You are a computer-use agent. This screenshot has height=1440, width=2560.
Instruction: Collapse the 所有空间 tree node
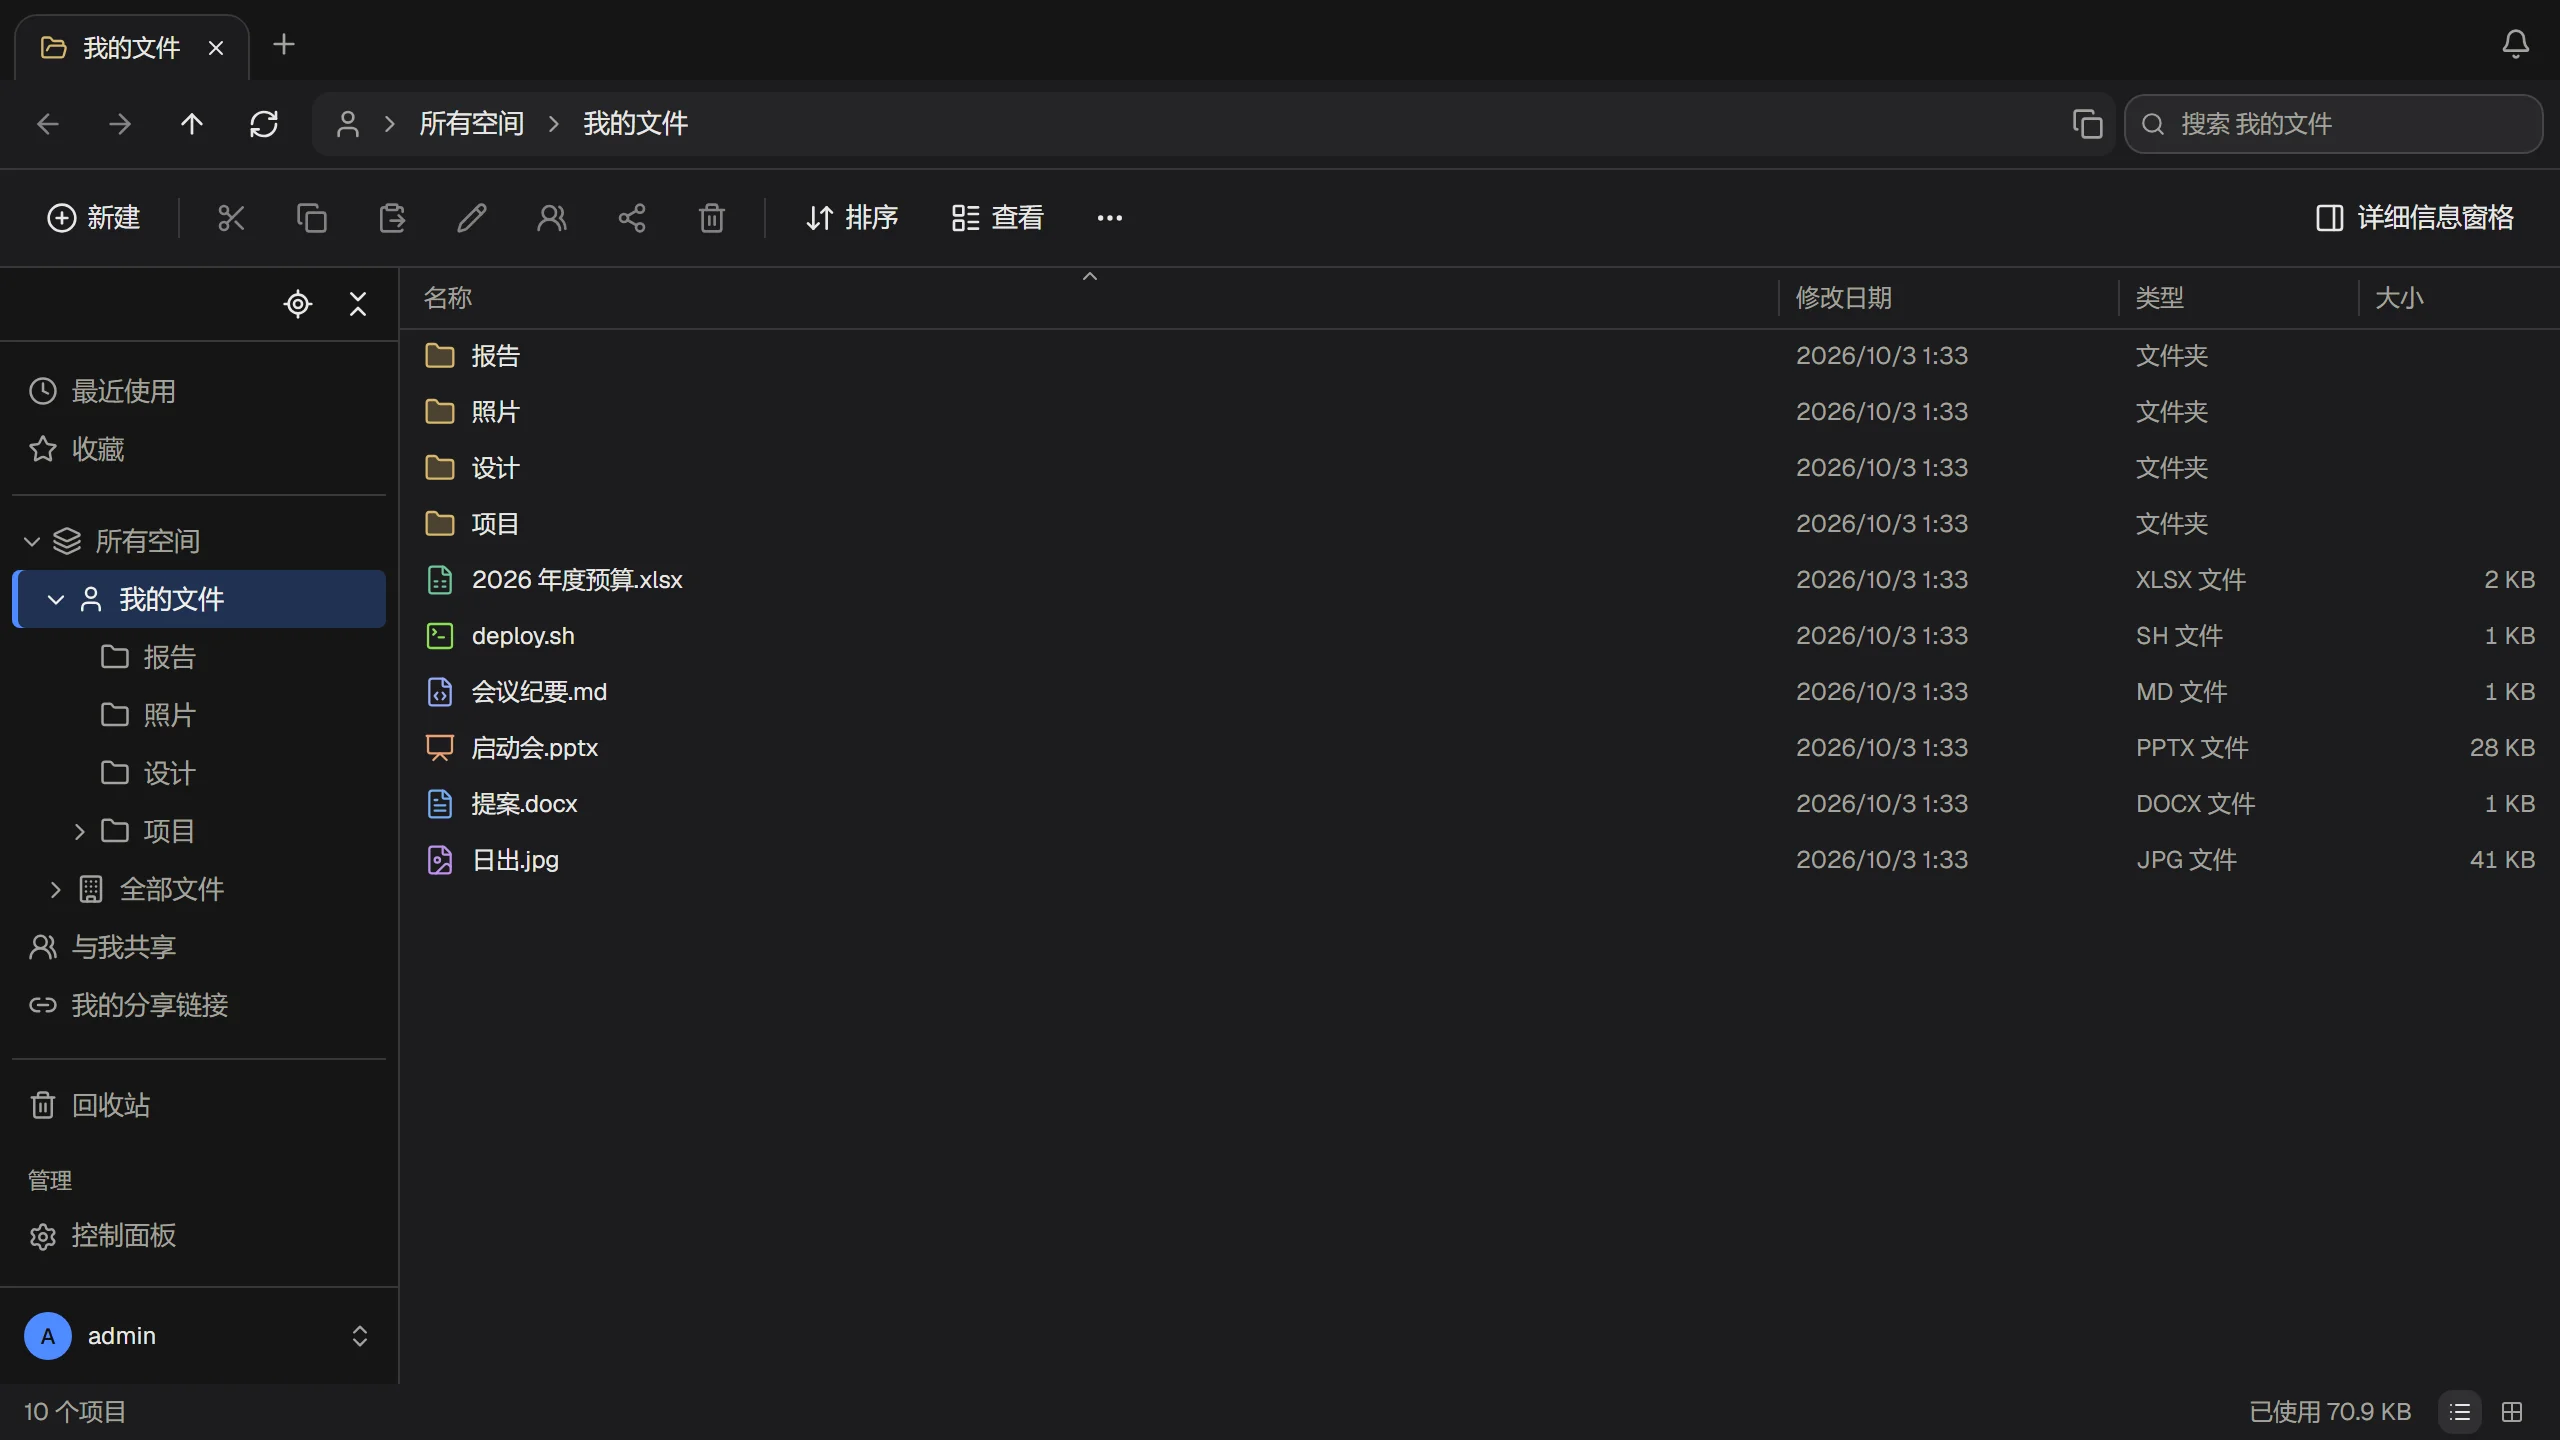[32, 542]
